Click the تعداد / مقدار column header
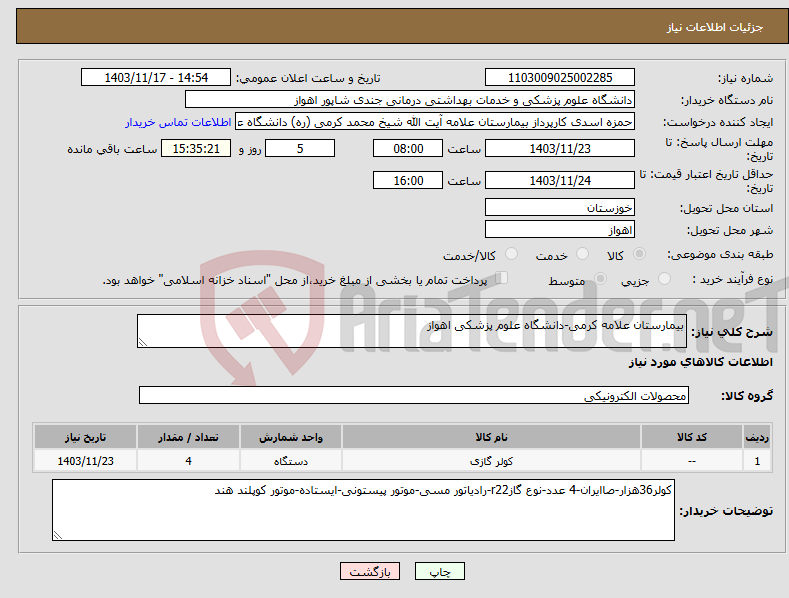789x598 pixels. pyautogui.click(x=188, y=437)
